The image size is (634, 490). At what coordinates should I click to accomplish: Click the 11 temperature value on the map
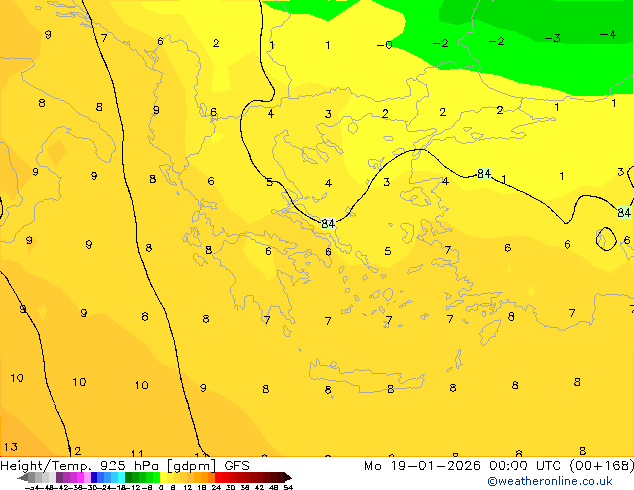137,454
